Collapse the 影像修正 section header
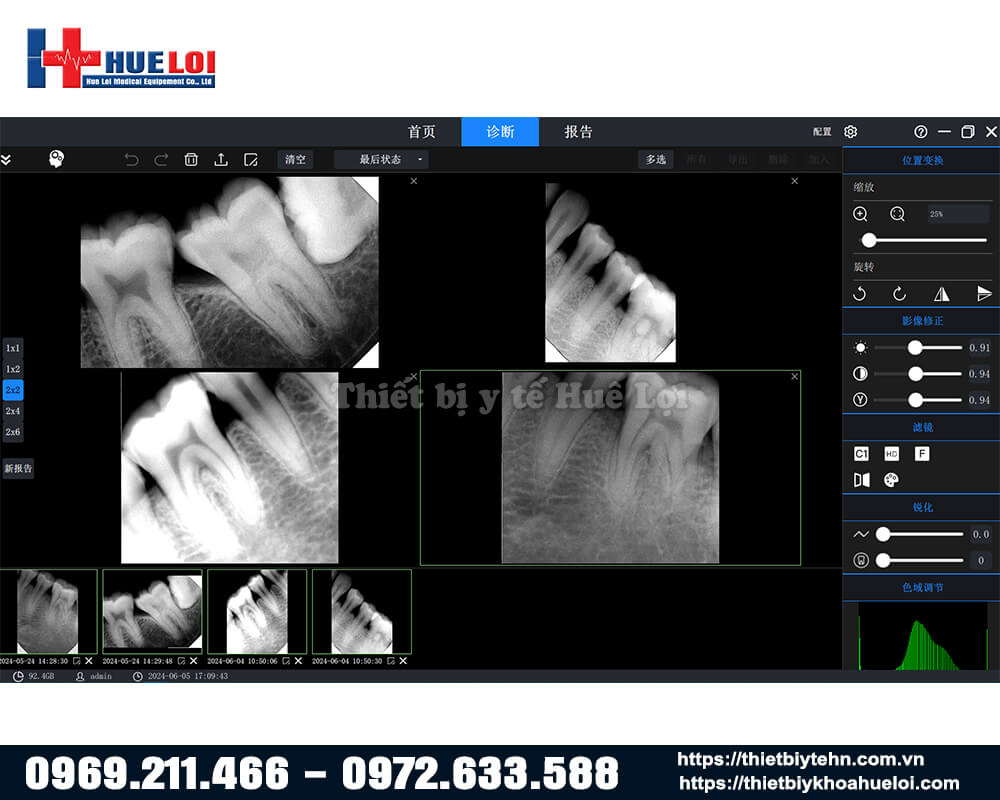This screenshot has width=1000, height=800. [921, 321]
